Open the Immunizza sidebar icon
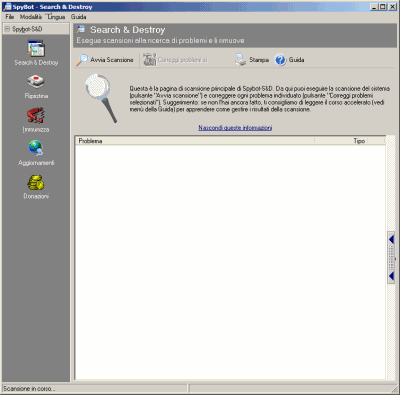This screenshot has height=395, width=400. 36,120
